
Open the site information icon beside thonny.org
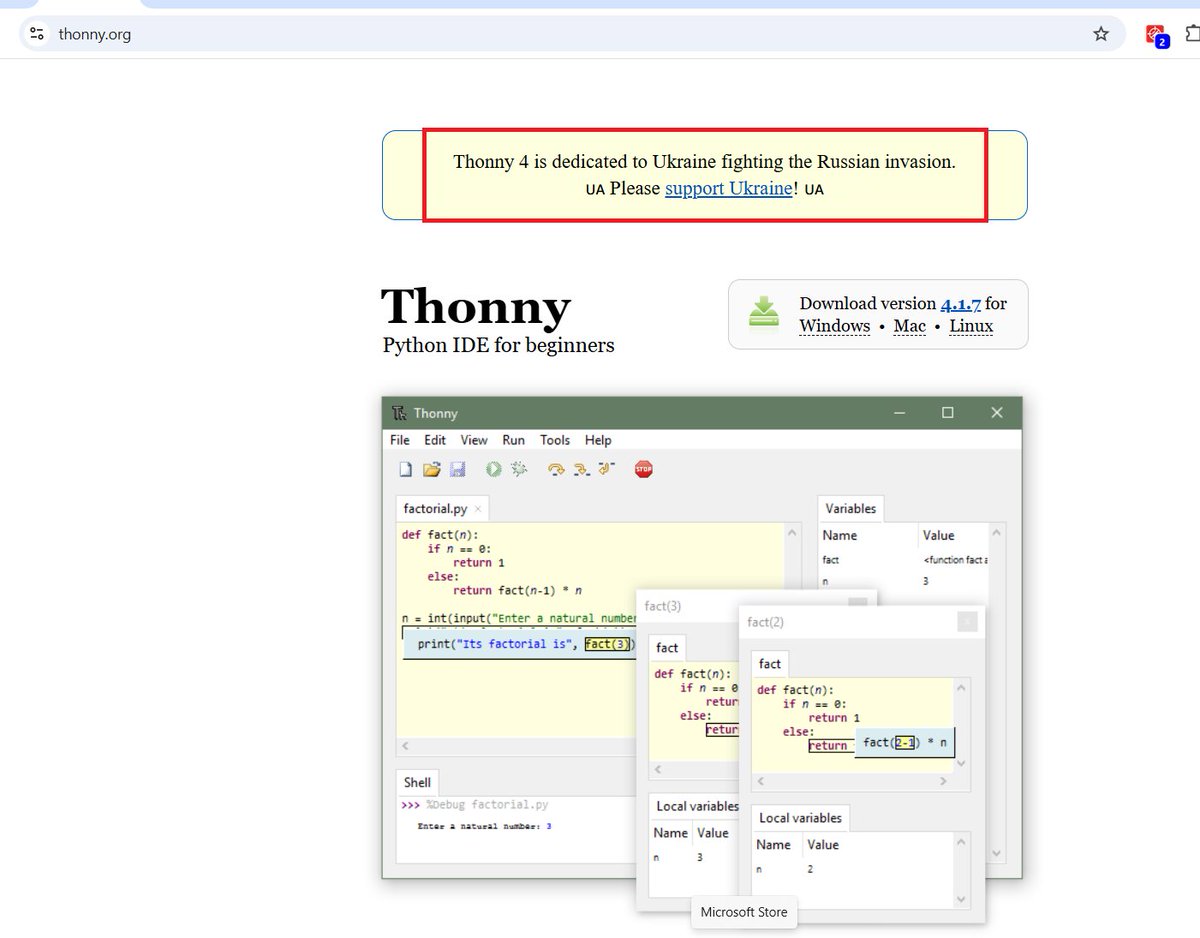click(37, 34)
